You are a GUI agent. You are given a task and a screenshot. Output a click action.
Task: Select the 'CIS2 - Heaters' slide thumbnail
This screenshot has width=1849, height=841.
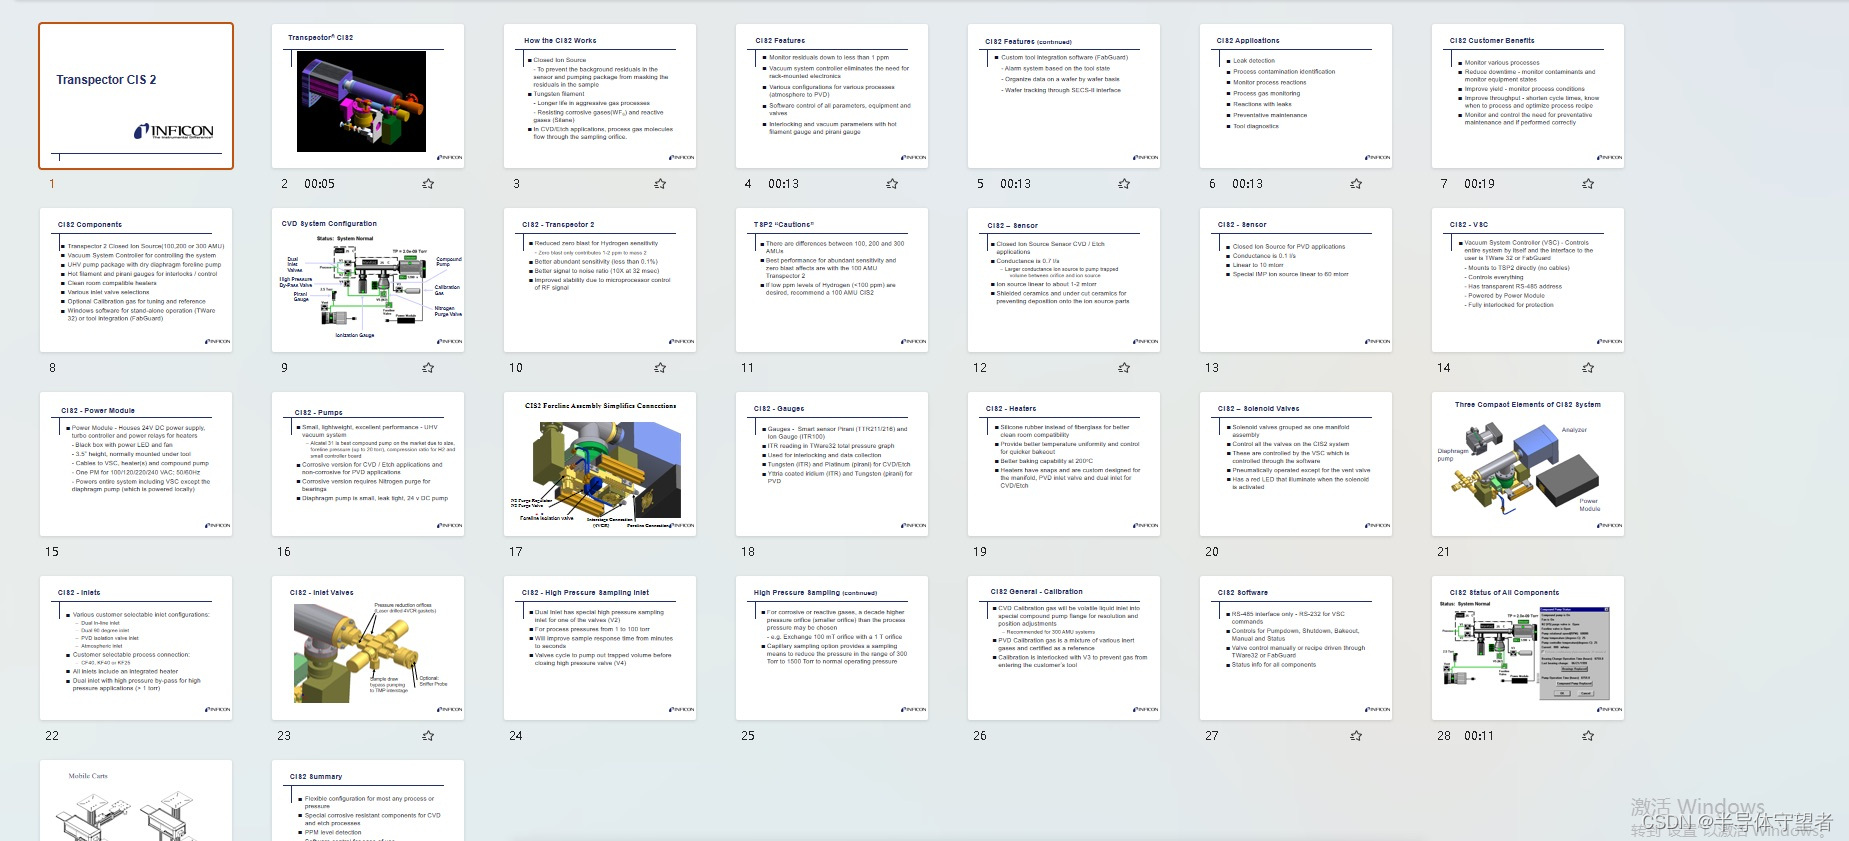pyautogui.click(x=1064, y=464)
